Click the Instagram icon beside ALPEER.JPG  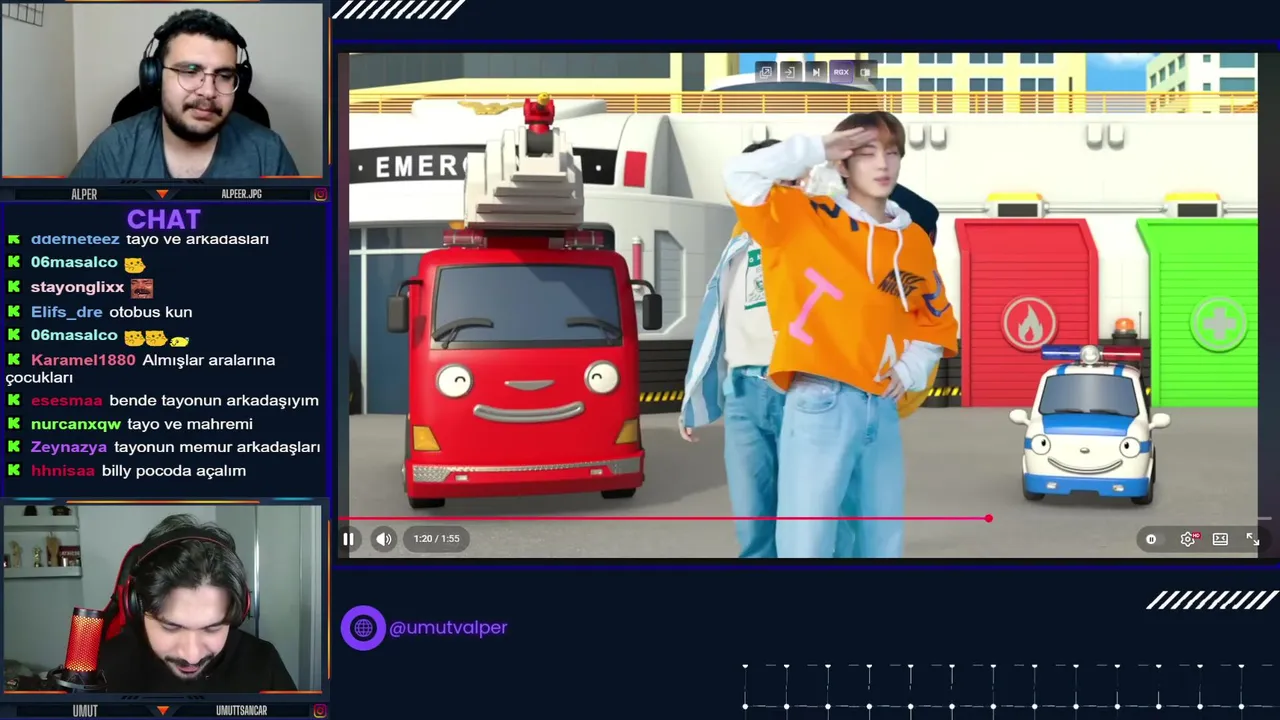point(320,194)
